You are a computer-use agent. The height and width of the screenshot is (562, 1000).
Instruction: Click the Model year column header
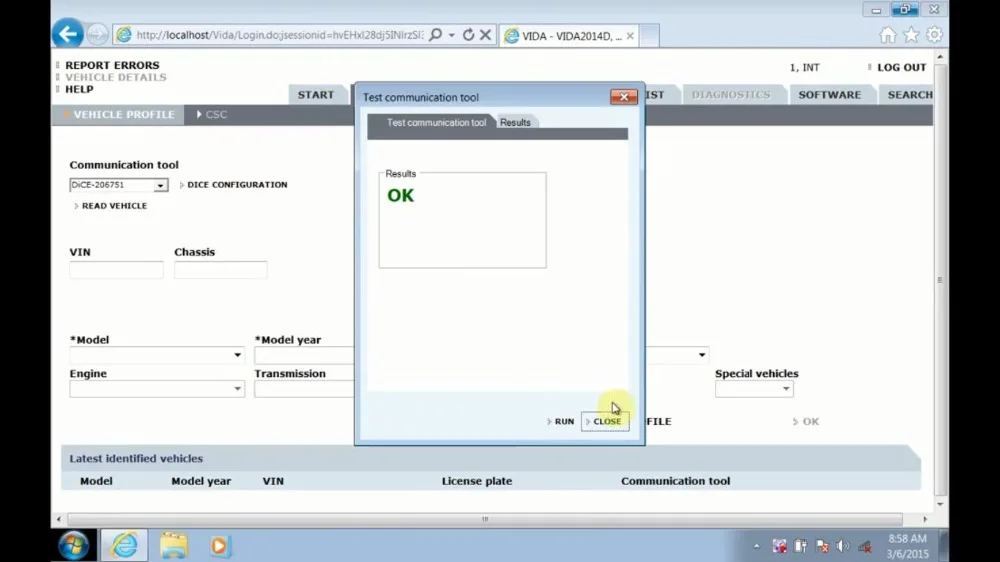click(x=201, y=481)
